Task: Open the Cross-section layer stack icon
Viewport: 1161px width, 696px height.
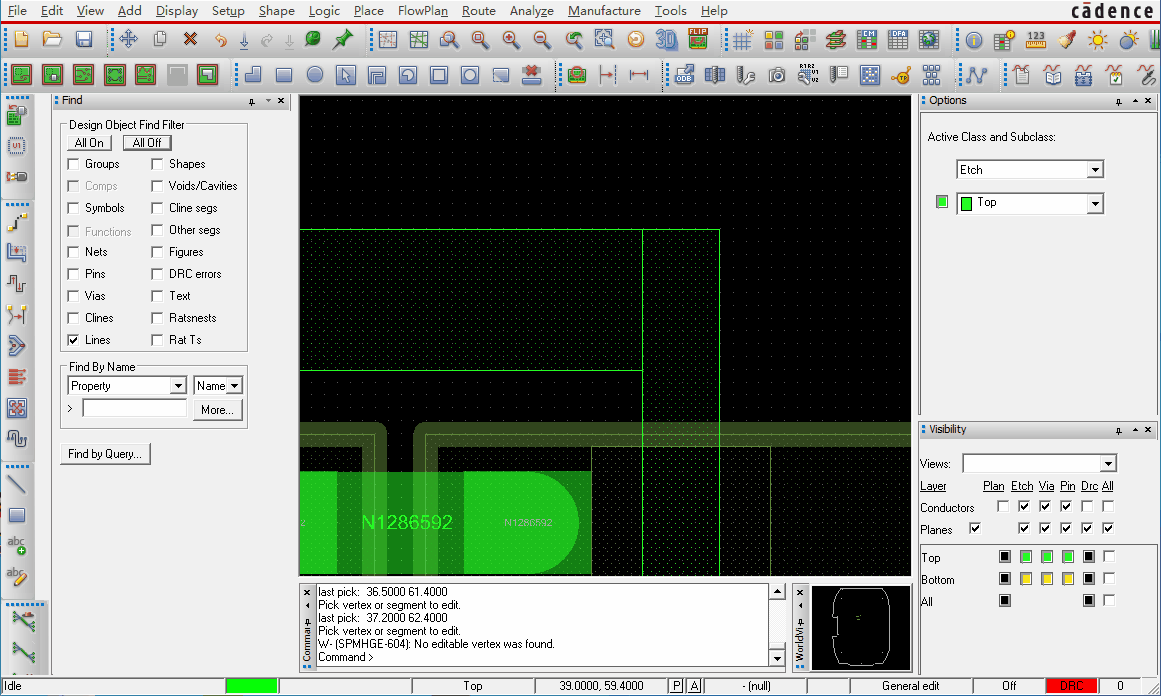Action: pos(836,39)
